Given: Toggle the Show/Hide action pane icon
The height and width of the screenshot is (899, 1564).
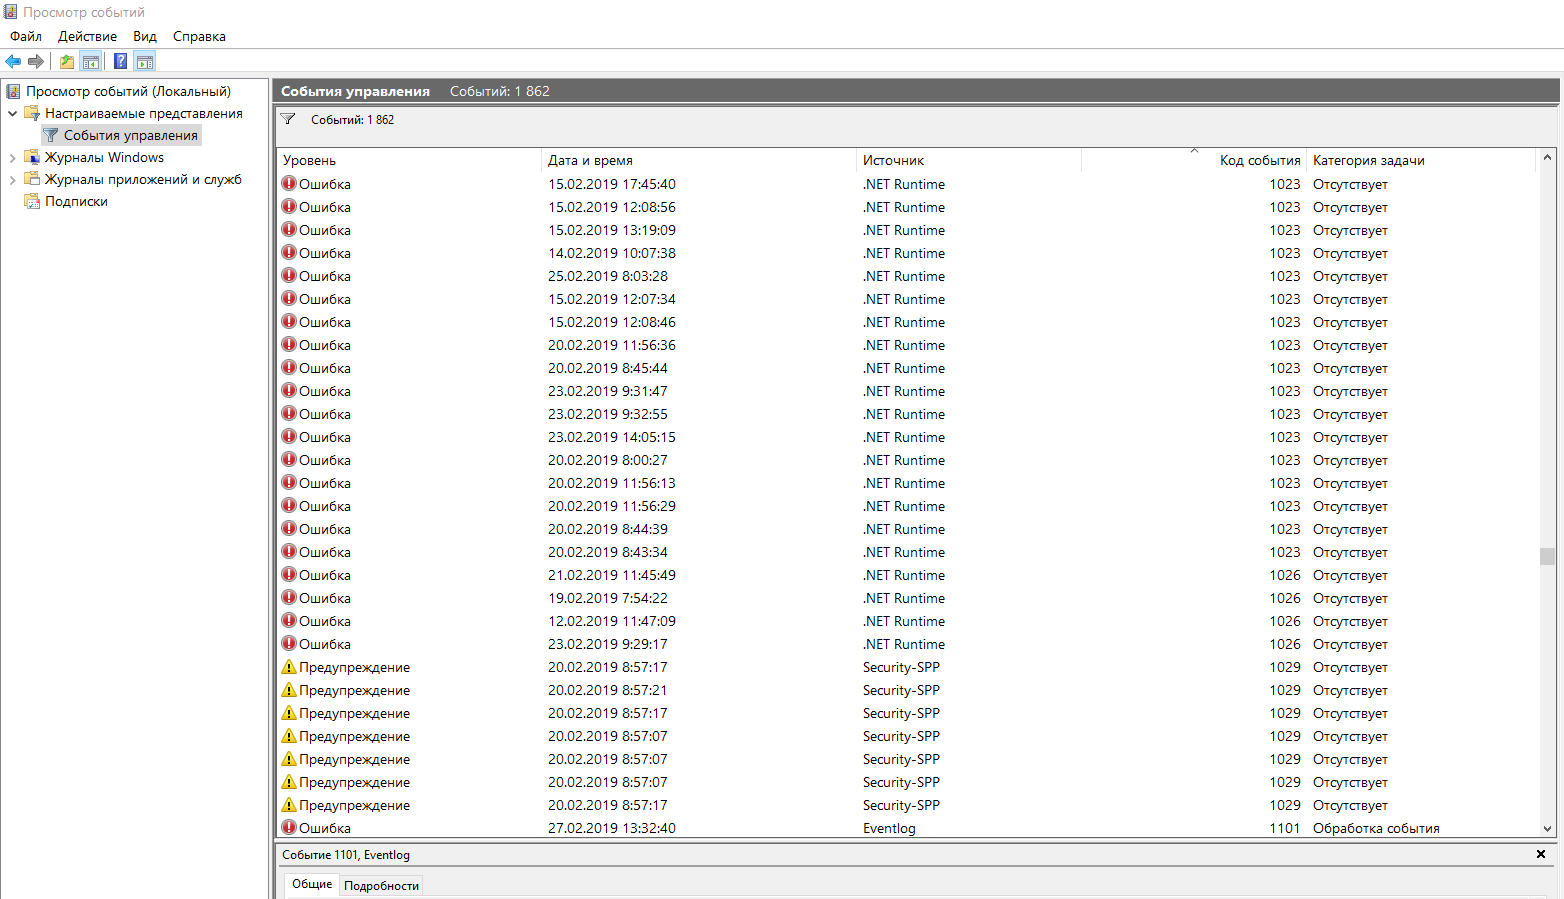Looking at the screenshot, I should tap(145, 61).
